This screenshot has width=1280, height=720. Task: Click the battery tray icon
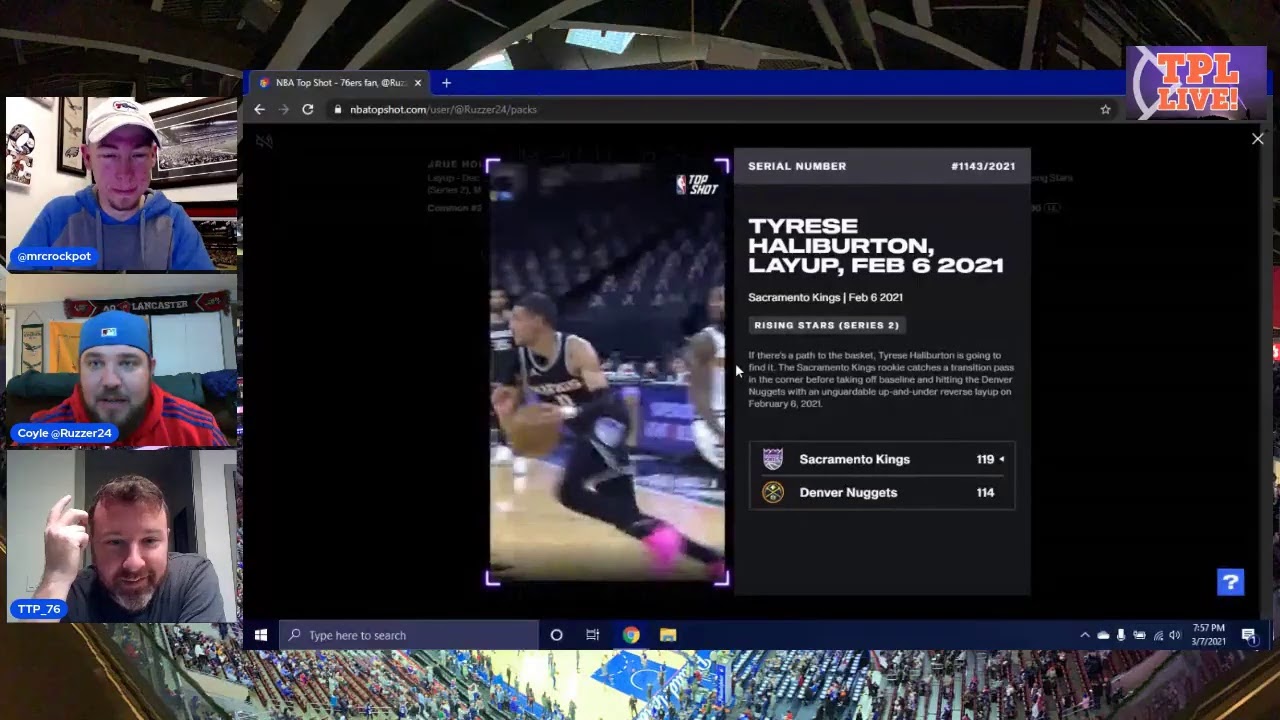(x=1139, y=635)
